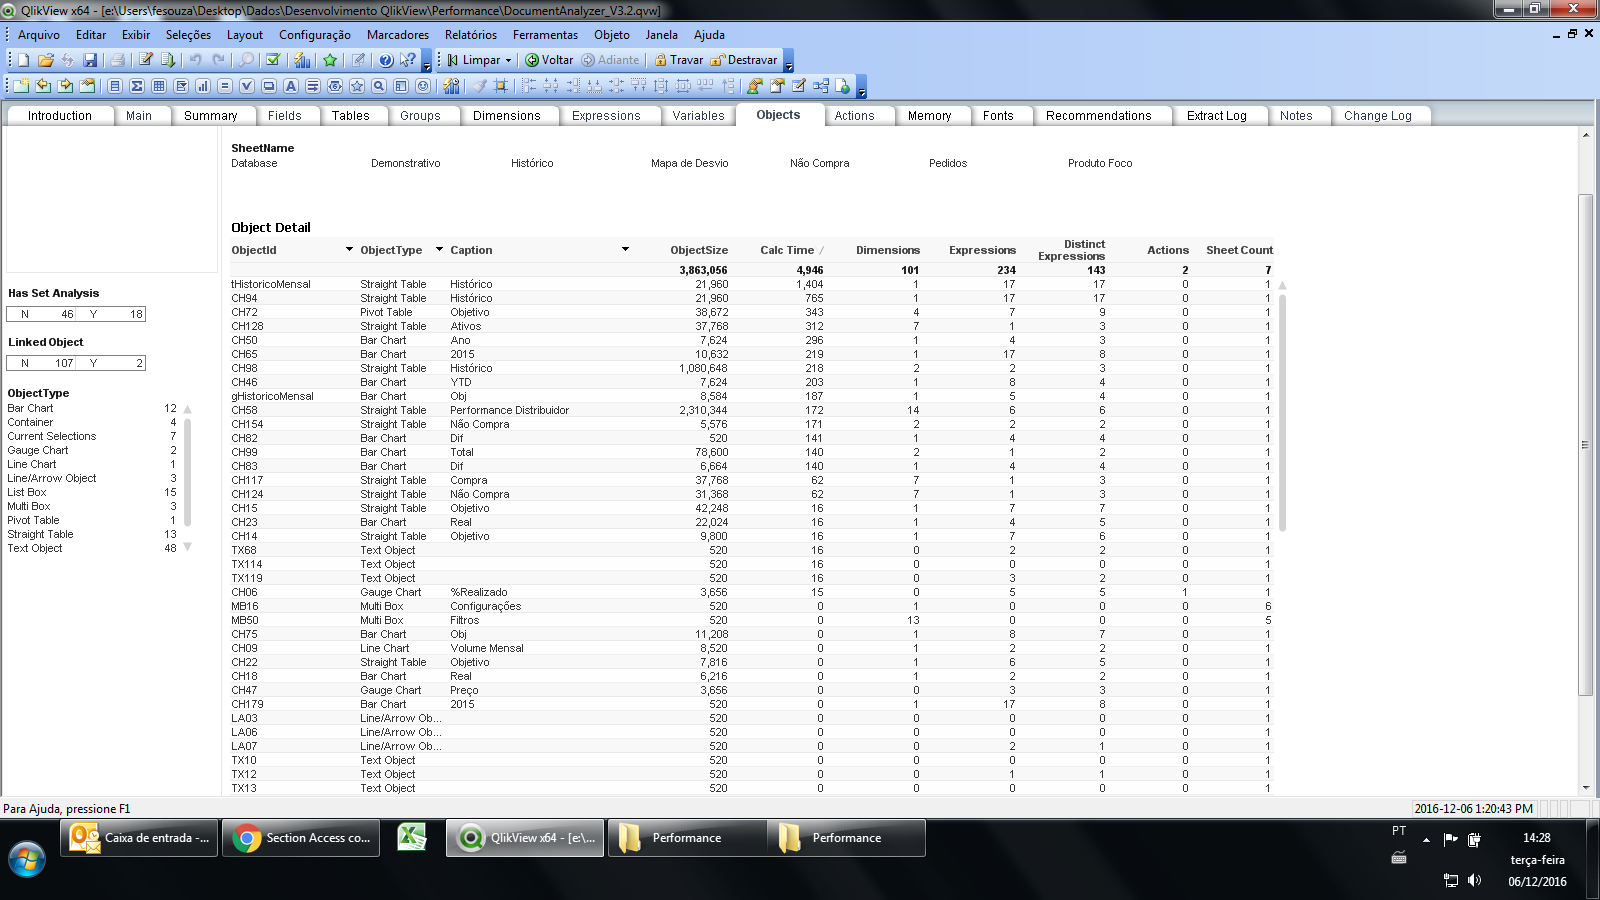Open Current Selections via the green checkmark icon
This screenshot has height=900, width=1600.
pyautogui.click(x=273, y=60)
